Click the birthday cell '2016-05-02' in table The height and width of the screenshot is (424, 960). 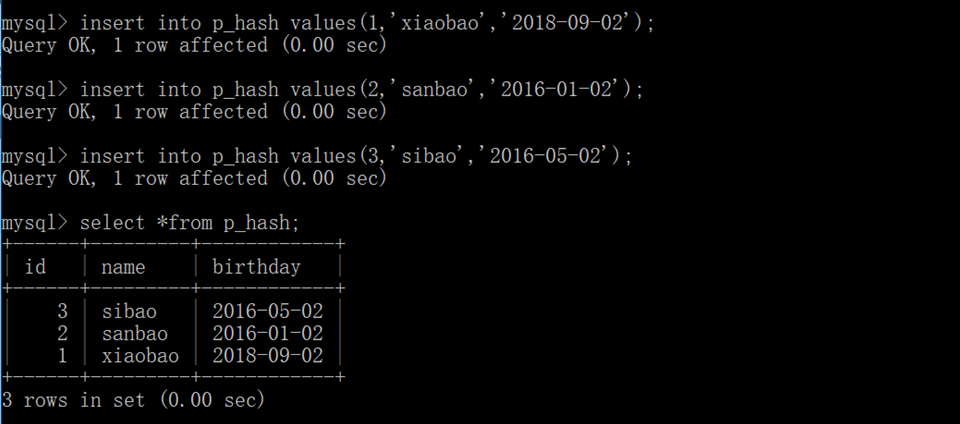point(267,311)
